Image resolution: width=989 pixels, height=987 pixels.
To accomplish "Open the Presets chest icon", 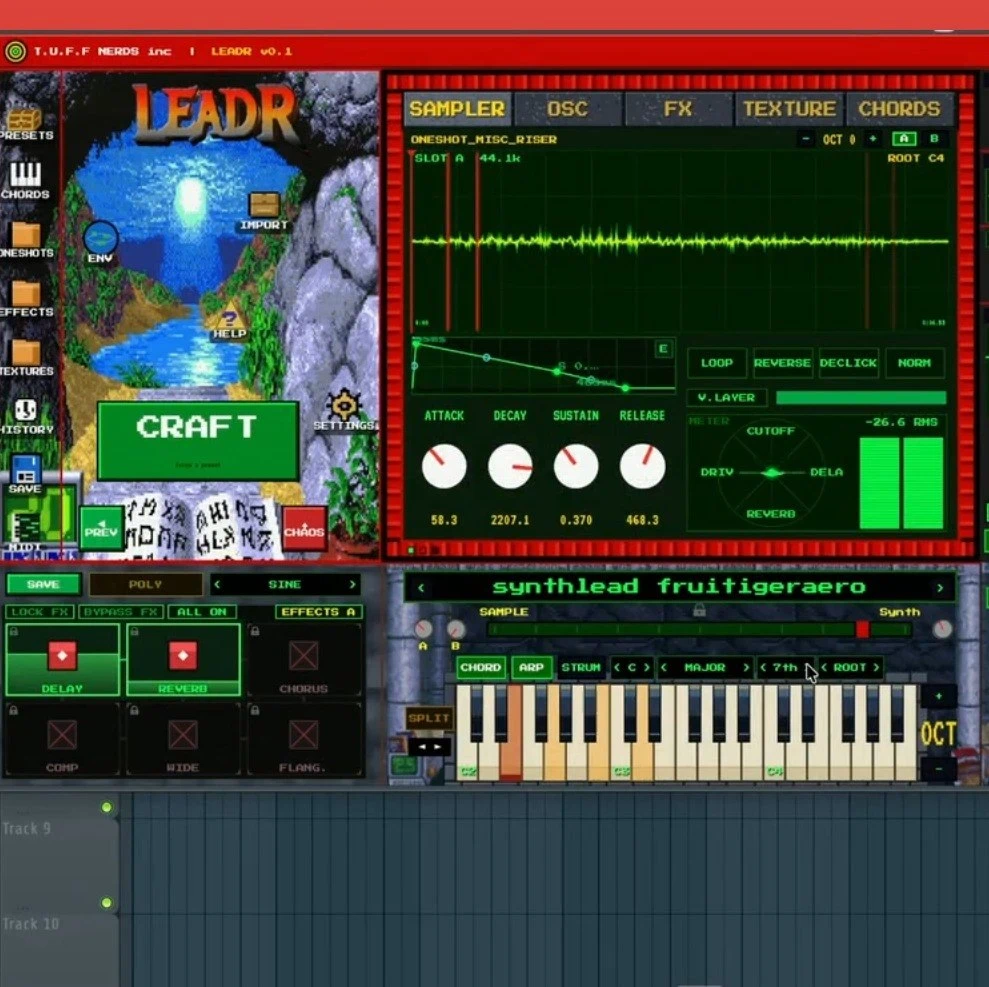I will (x=24, y=119).
